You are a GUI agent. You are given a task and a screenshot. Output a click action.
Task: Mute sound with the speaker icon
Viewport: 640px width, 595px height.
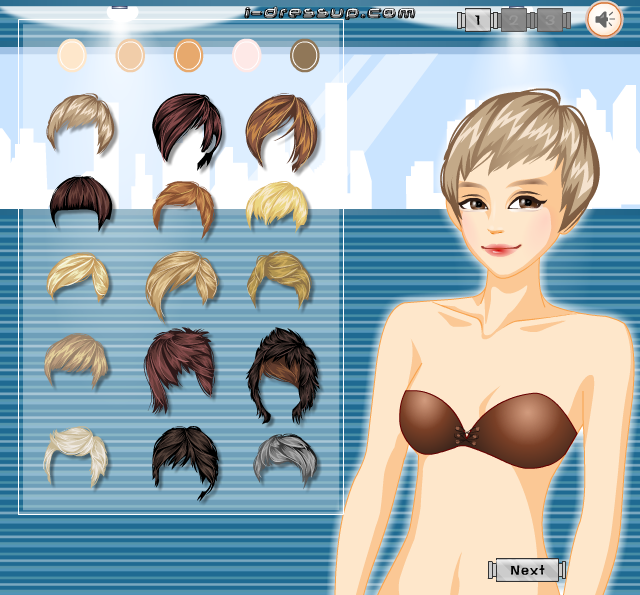[604, 19]
